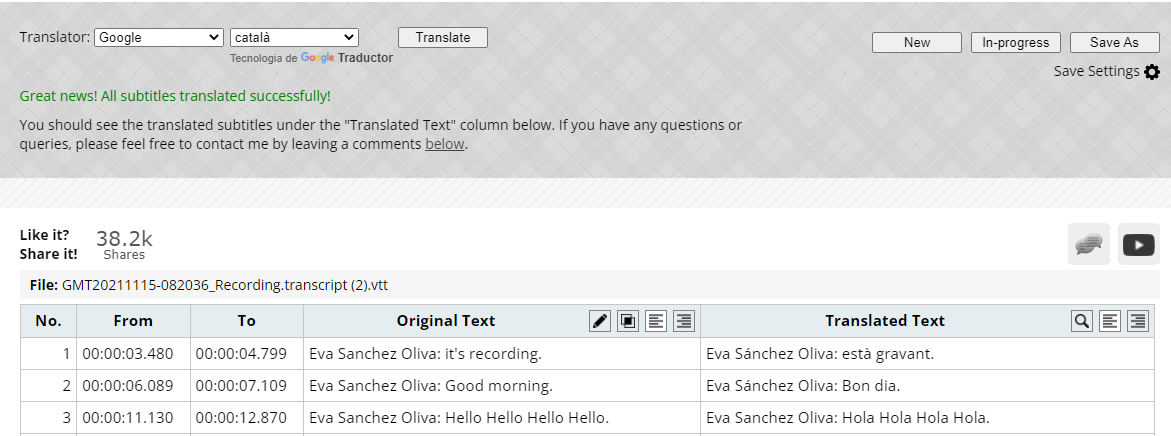Open the YouTube video icon
Image resolution: width=1171 pixels, height=436 pixels.
(1138, 244)
